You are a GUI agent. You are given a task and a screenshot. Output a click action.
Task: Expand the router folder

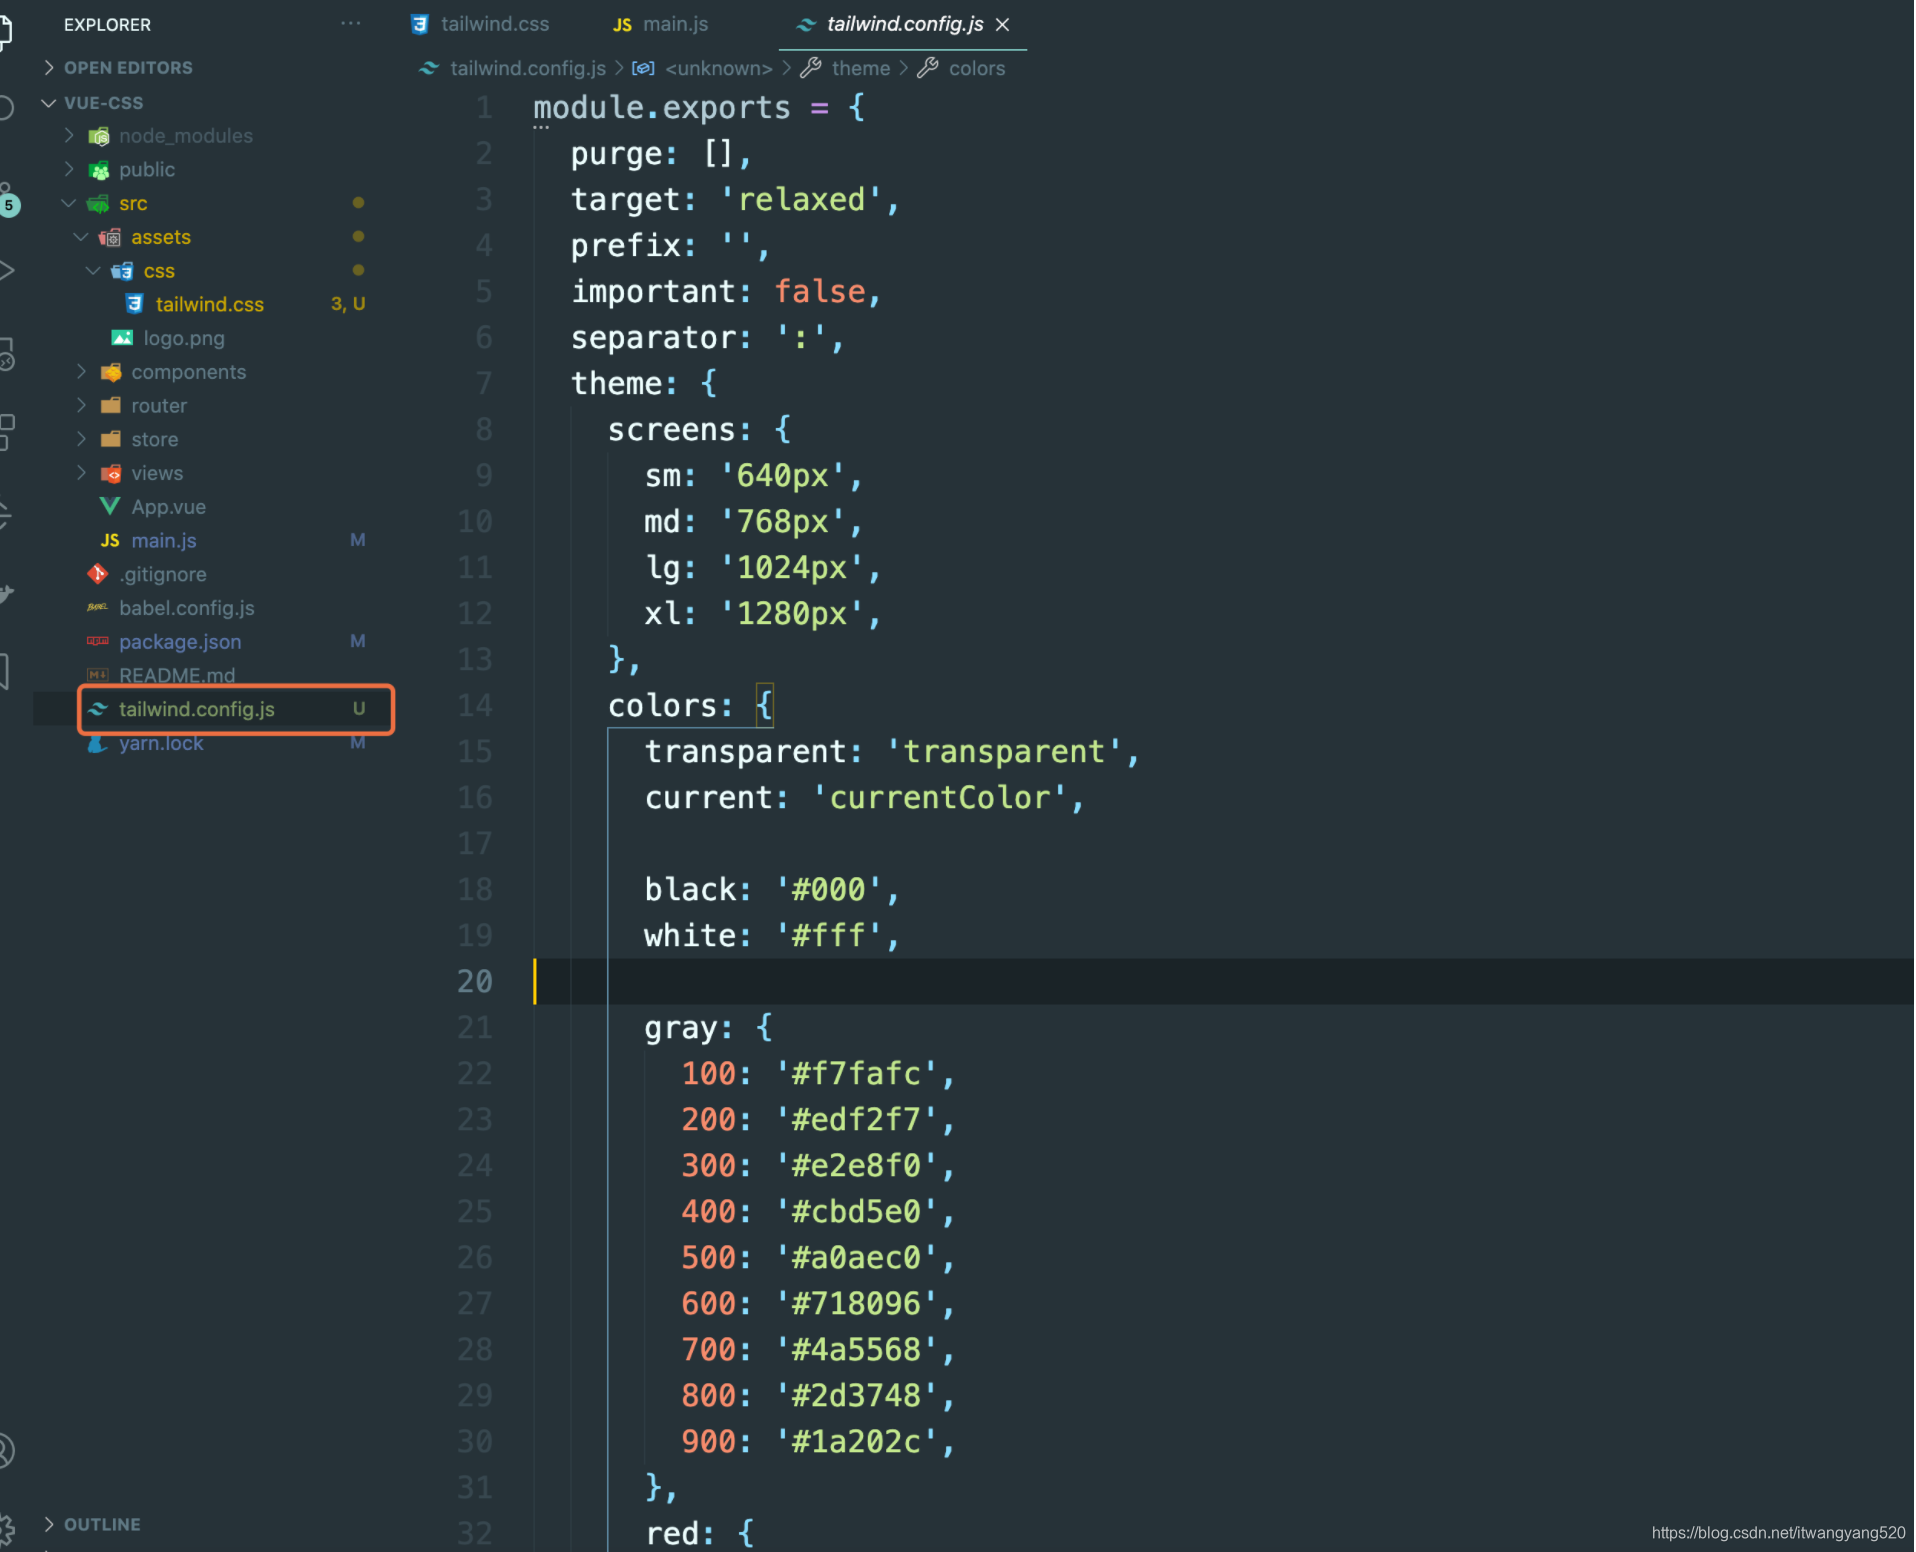81,405
